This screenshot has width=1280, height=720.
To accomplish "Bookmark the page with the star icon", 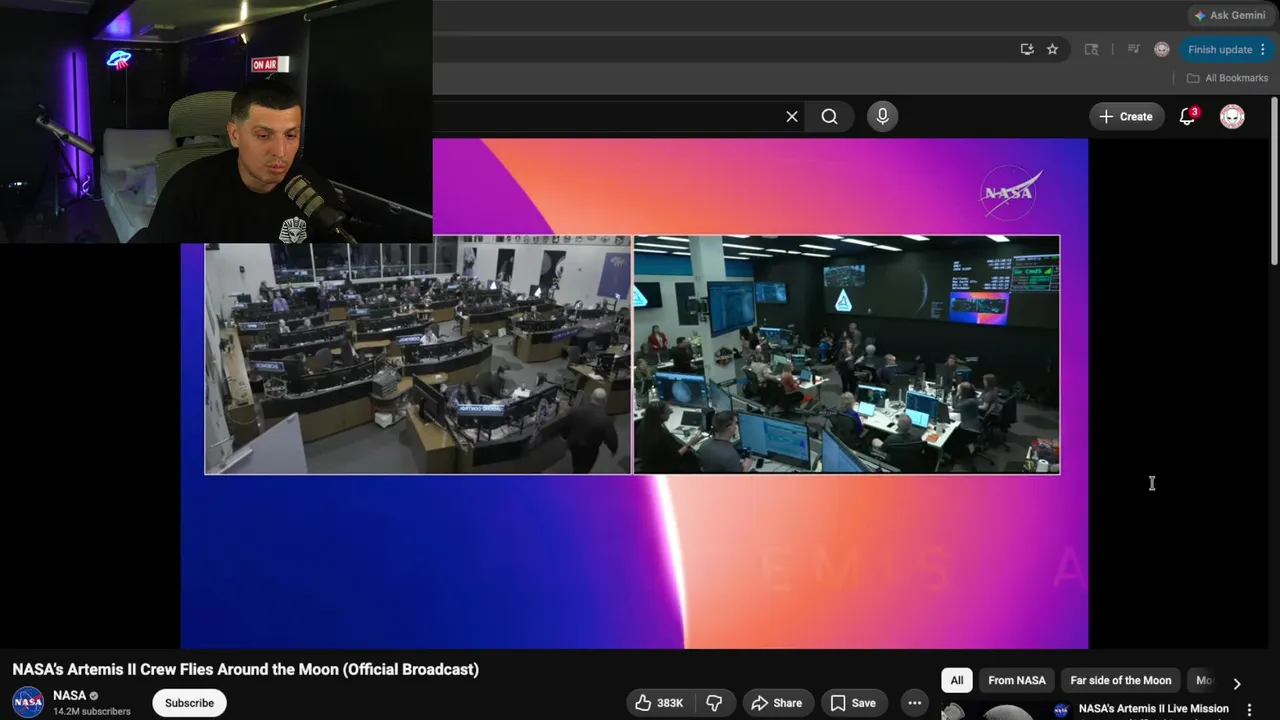I will click(x=1052, y=49).
